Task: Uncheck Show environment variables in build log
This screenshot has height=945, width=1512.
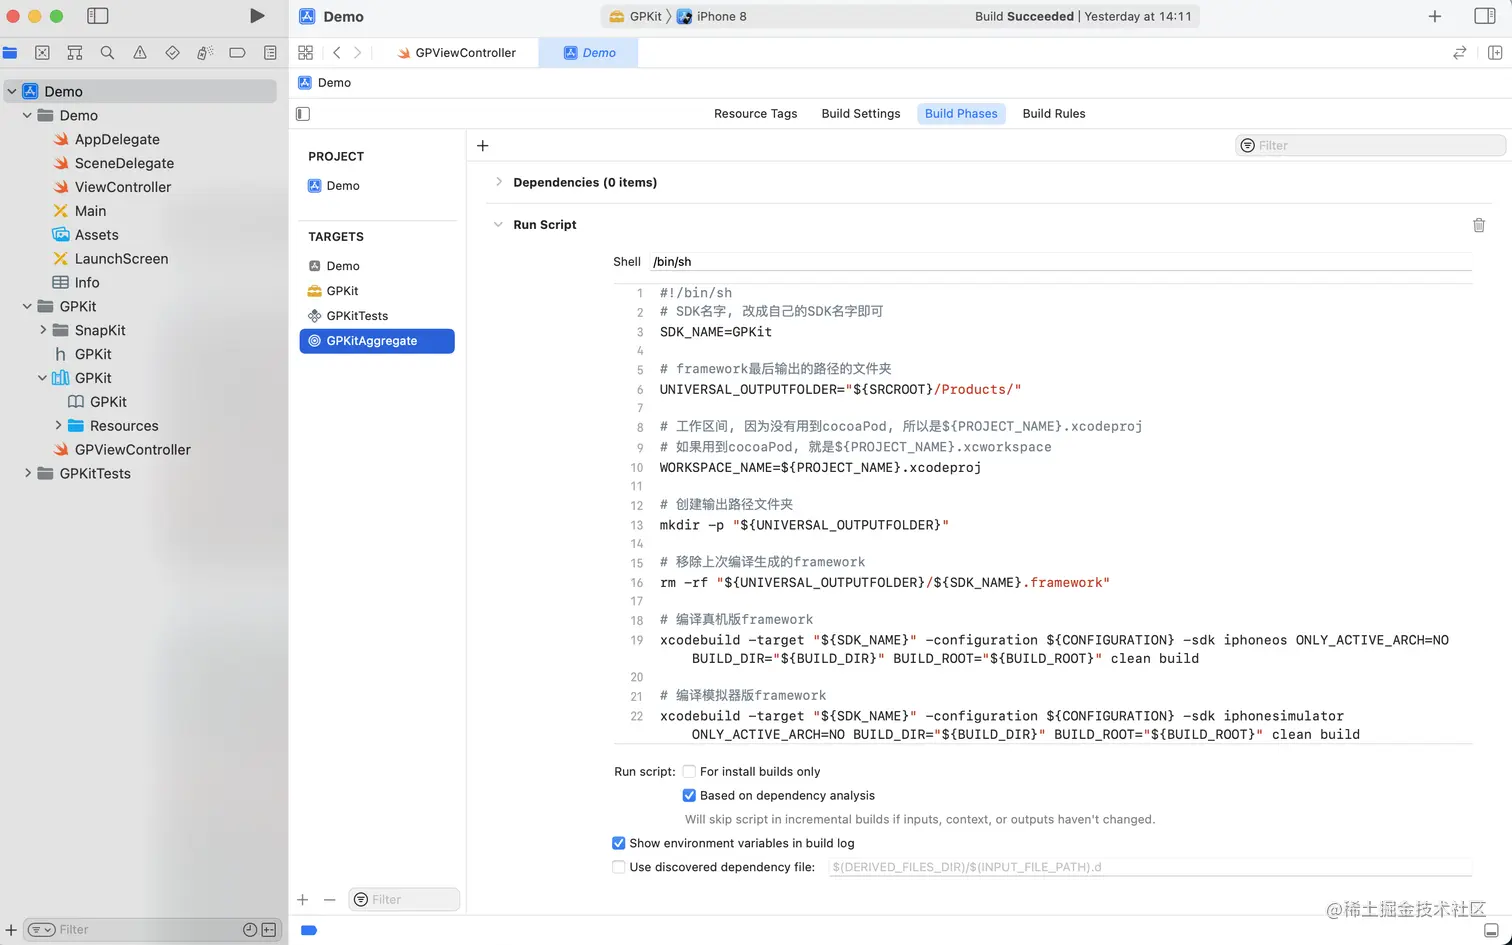Action: [x=619, y=844]
